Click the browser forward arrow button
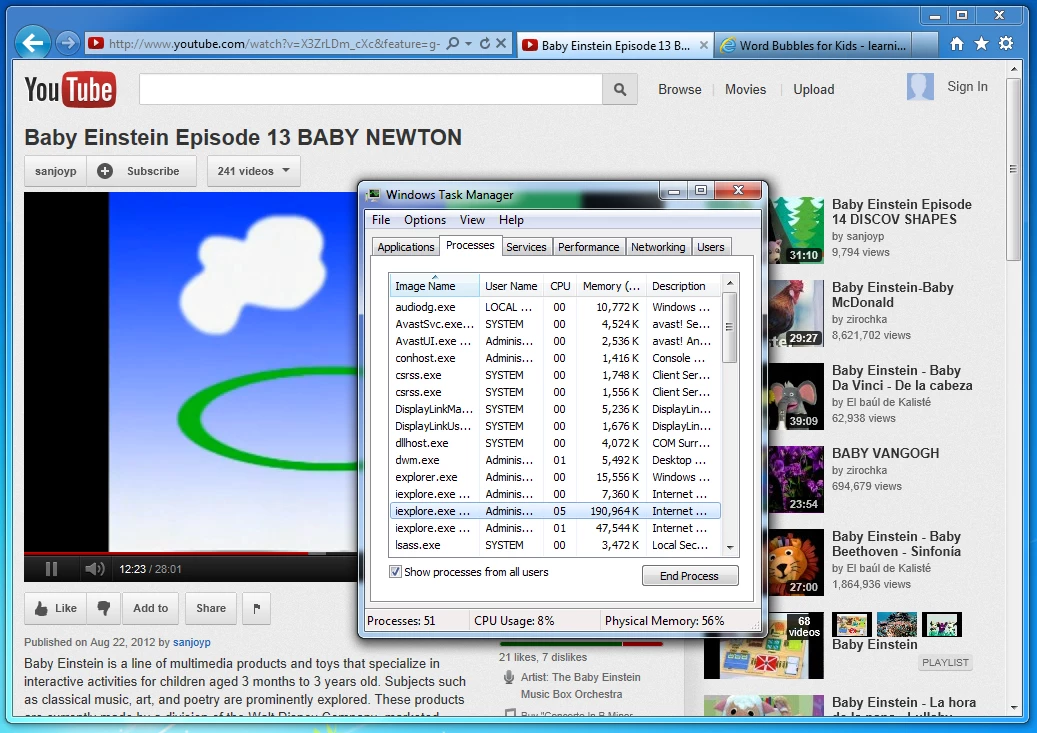 [67, 44]
